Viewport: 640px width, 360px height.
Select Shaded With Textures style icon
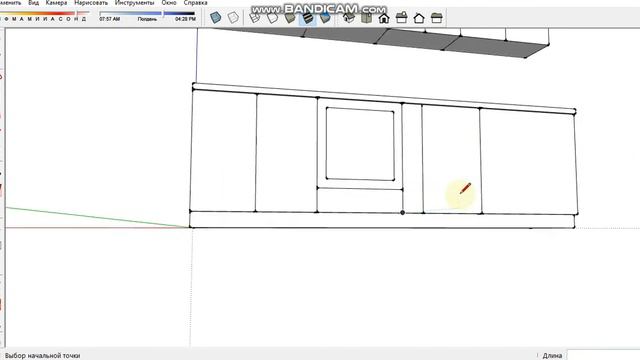click(307, 18)
